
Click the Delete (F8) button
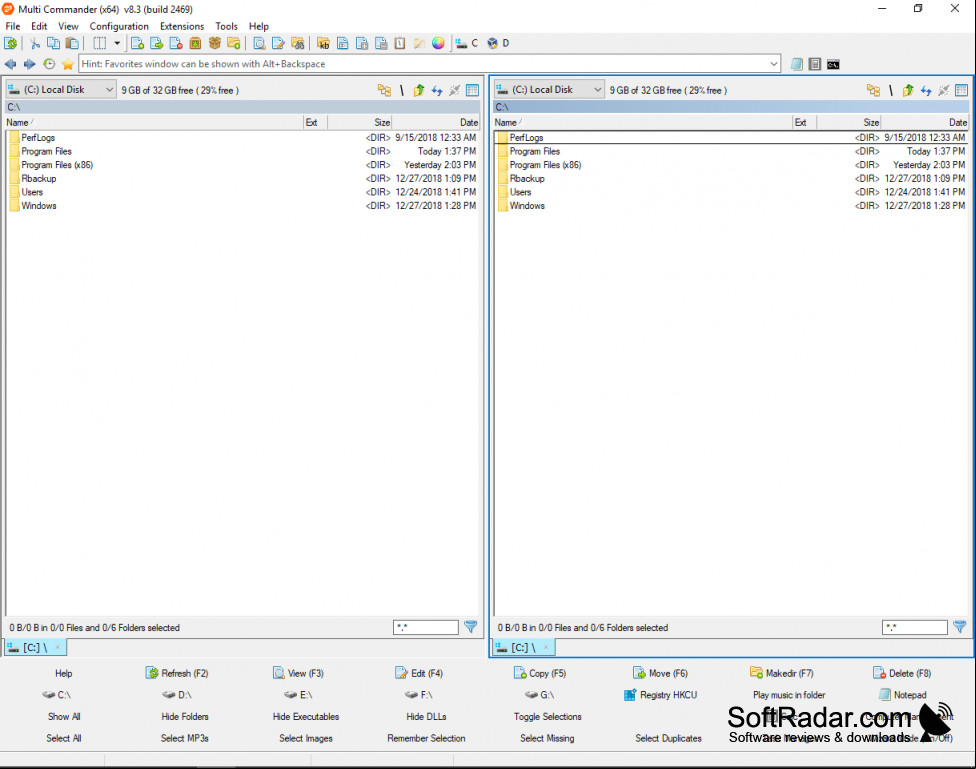pos(902,673)
